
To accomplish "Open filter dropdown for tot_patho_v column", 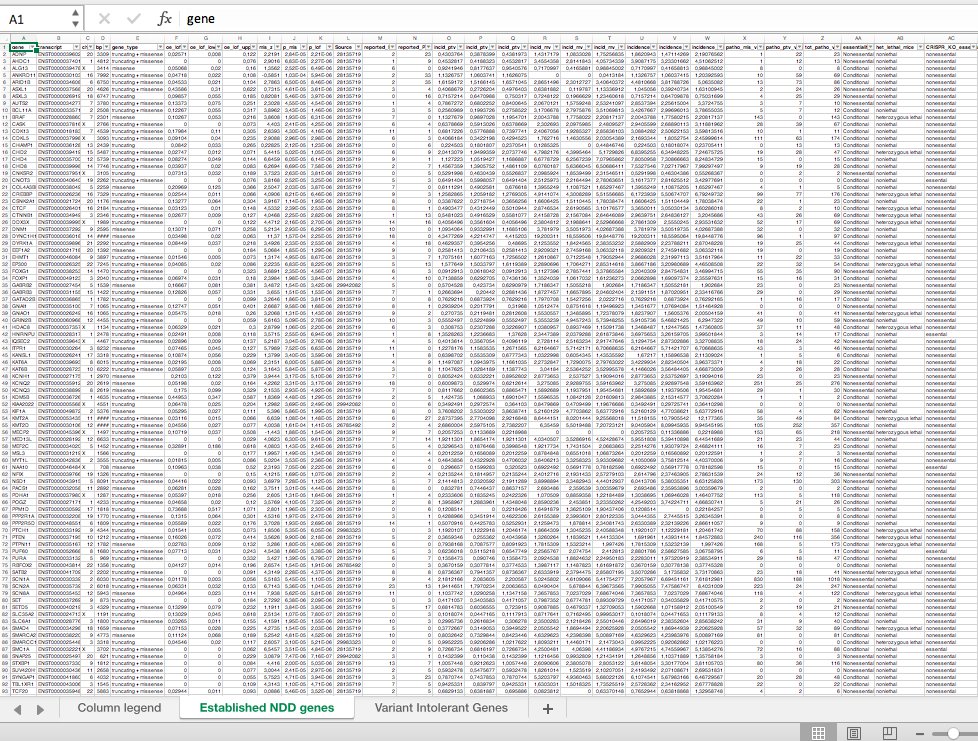I will 838,47.
